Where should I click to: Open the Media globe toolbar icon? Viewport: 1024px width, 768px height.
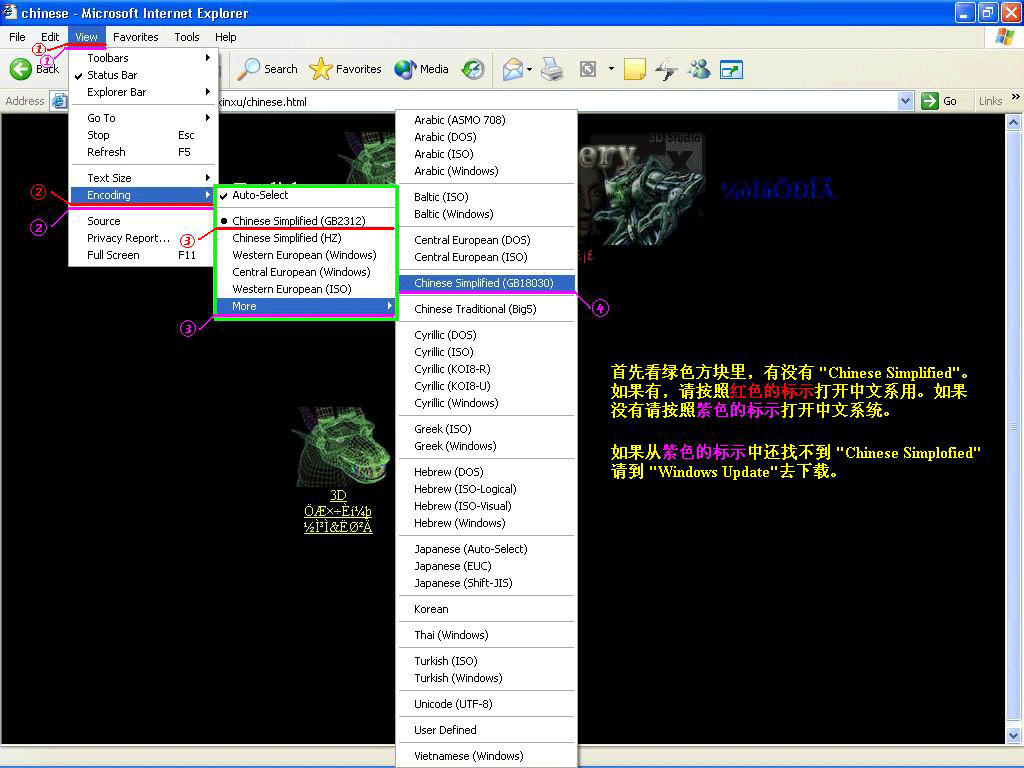pyautogui.click(x=405, y=69)
